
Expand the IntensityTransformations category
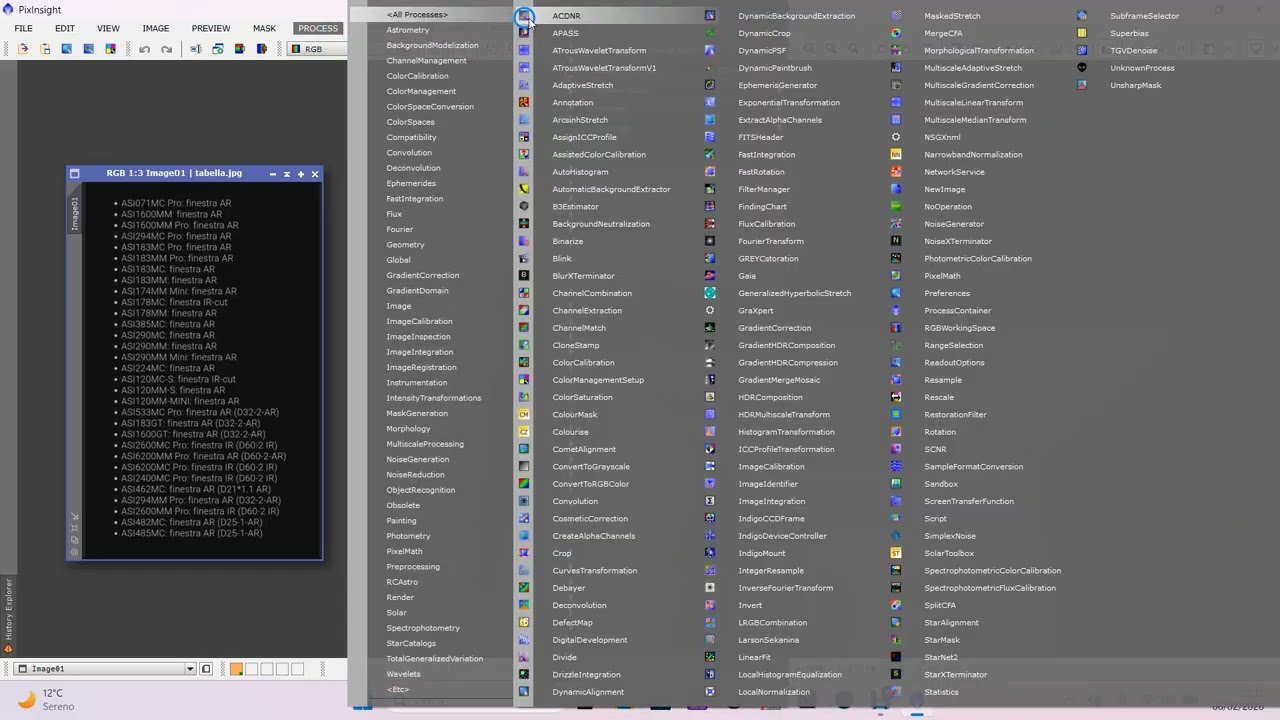pyautogui.click(x=433, y=398)
